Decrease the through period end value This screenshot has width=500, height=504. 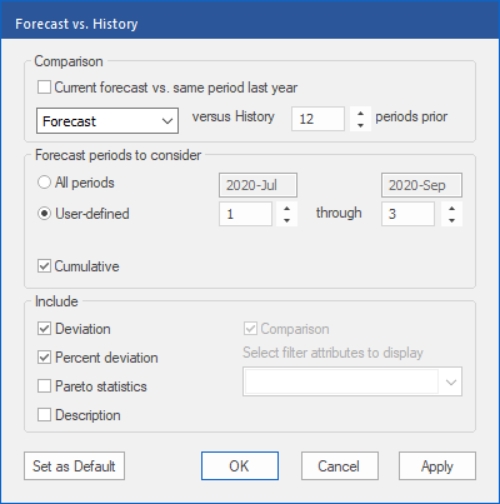[x=452, y=220]
